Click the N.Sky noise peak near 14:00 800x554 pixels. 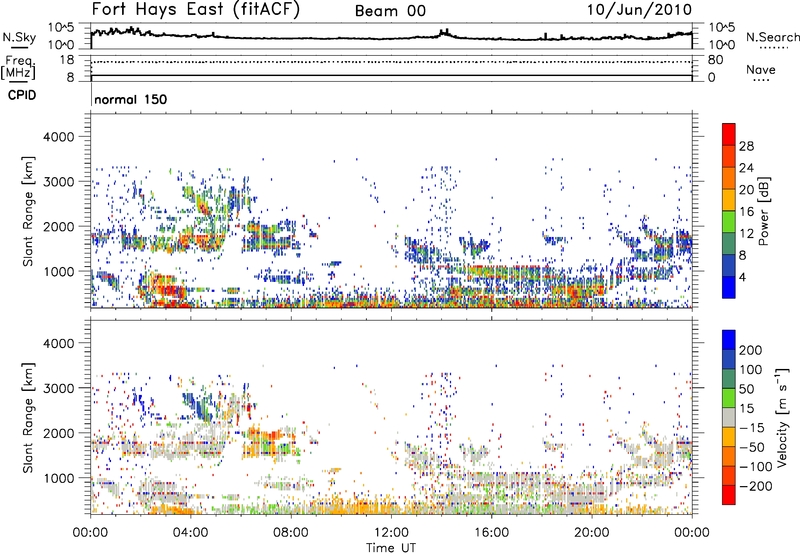tap(444, 32)
